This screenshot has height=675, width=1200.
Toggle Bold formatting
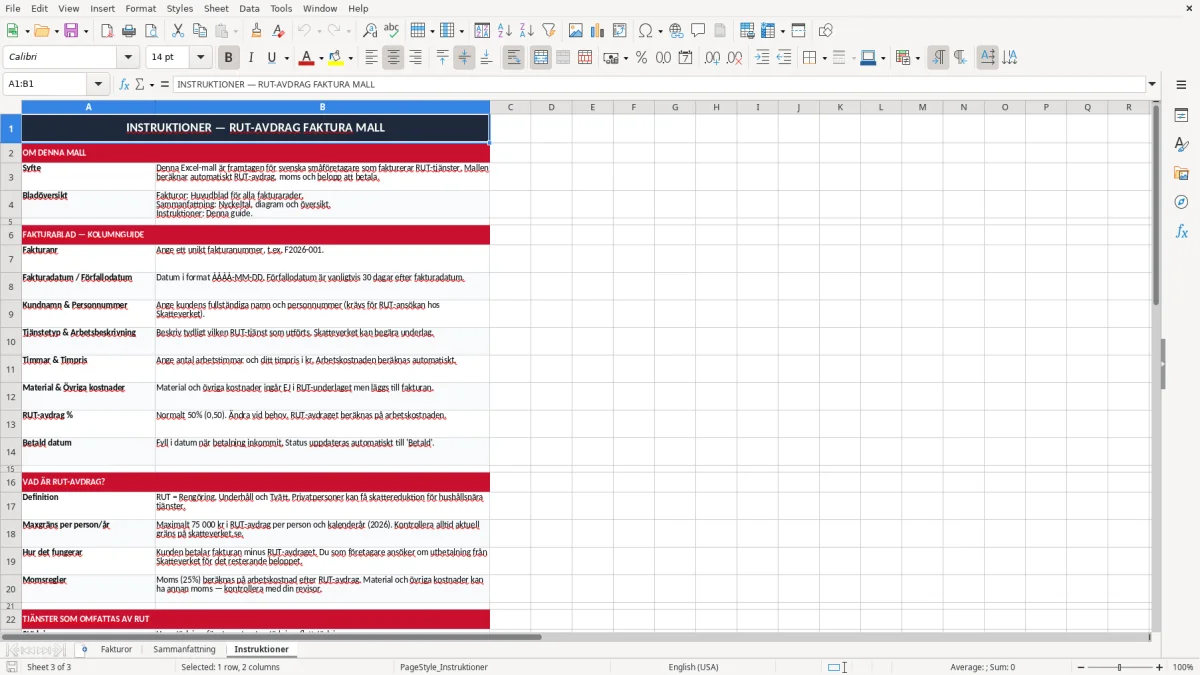228,58
